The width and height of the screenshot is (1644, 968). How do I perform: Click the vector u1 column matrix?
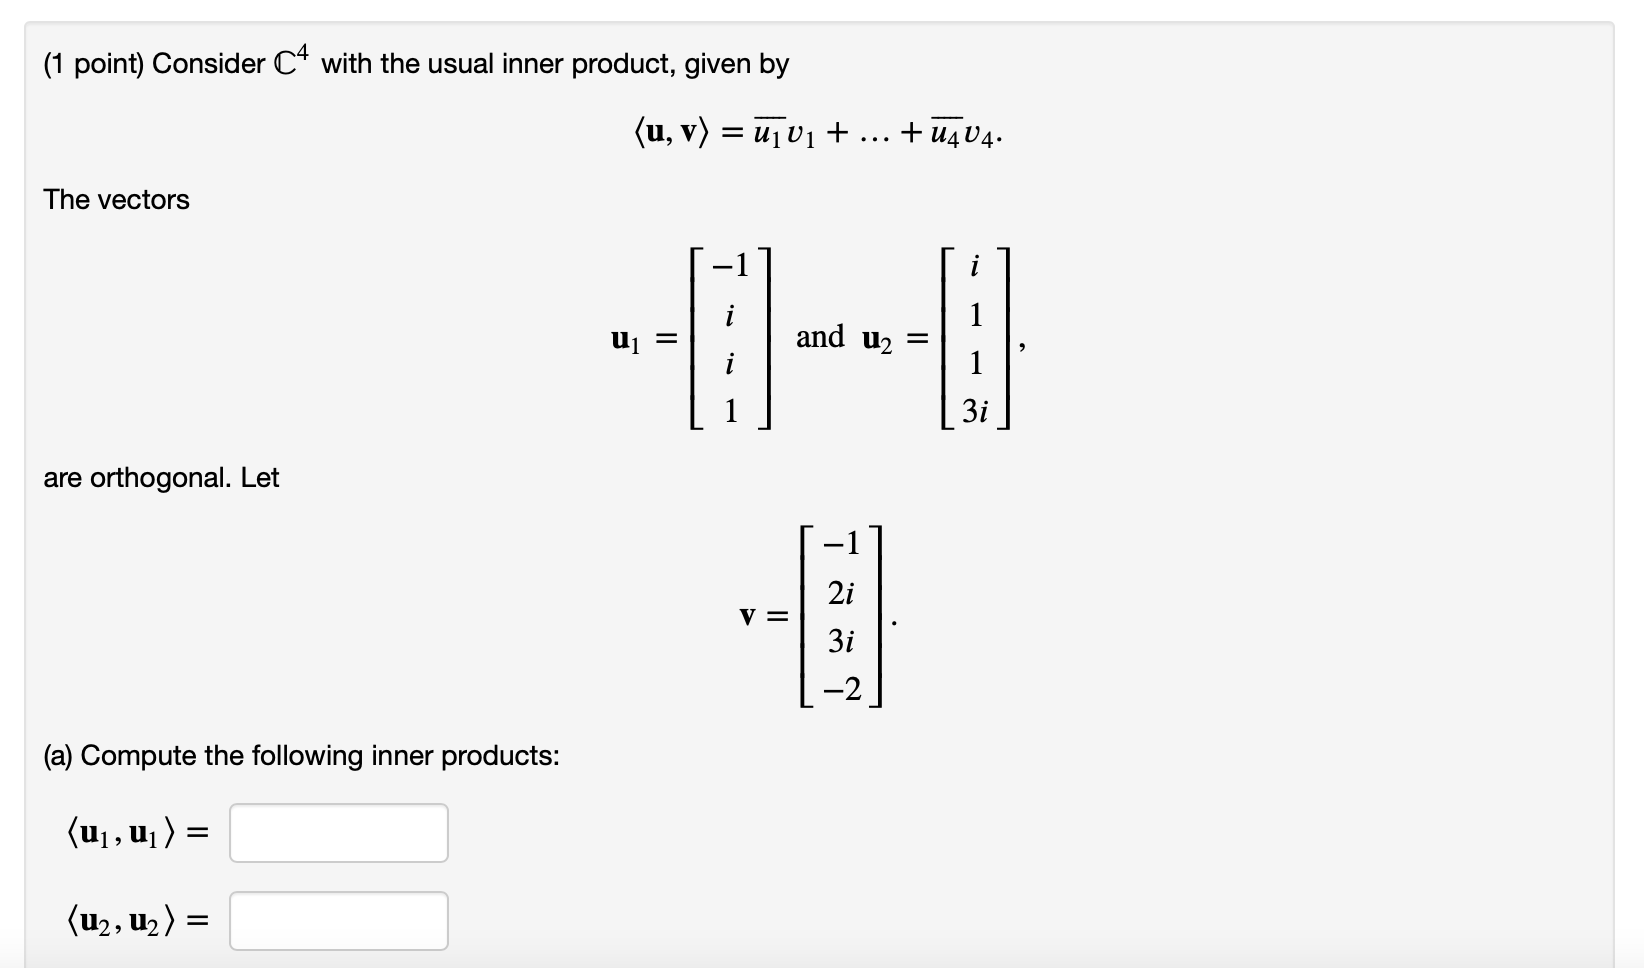(729, 338)
